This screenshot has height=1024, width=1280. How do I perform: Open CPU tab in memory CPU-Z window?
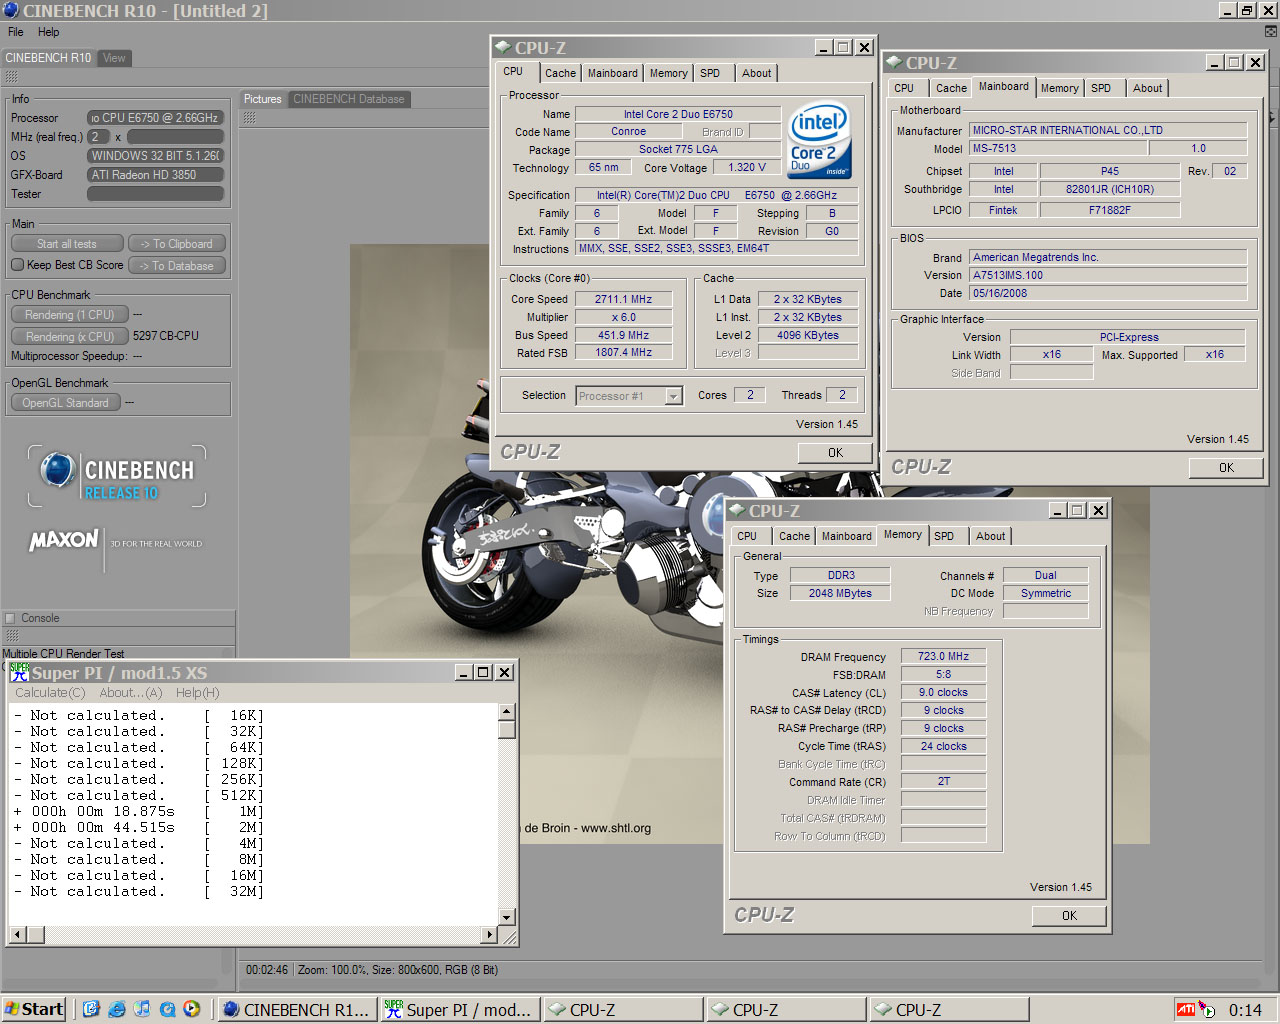(x=747, y=536)
